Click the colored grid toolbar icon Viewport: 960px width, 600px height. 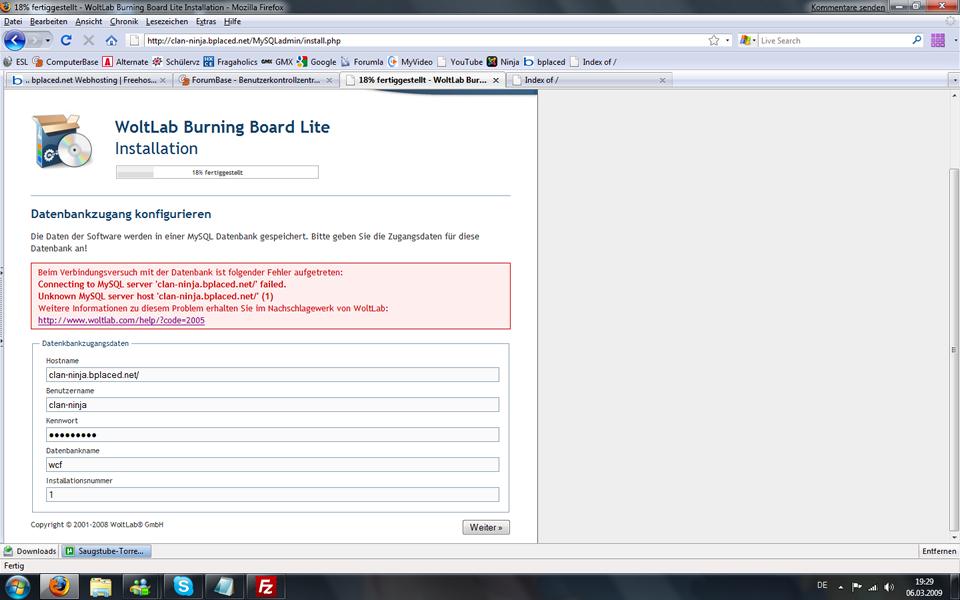(x=938, y=40)
